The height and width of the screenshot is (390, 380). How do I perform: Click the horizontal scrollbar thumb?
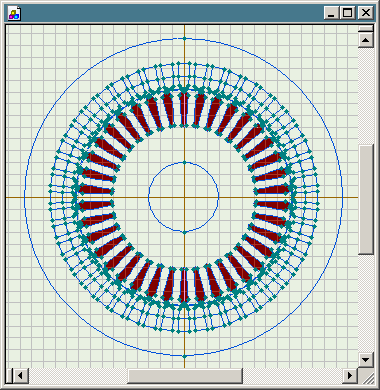coord(185,376)
